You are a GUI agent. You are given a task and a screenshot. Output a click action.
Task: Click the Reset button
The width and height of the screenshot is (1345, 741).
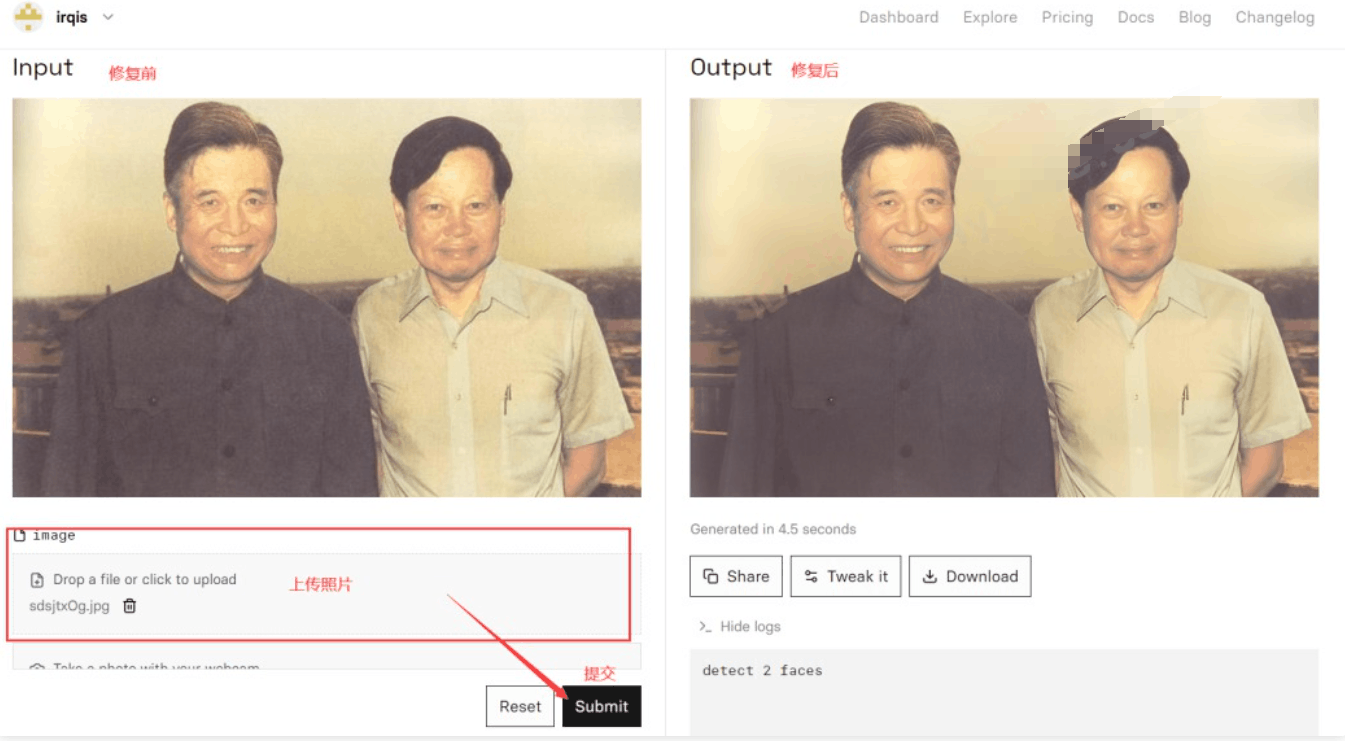point(520,706)
